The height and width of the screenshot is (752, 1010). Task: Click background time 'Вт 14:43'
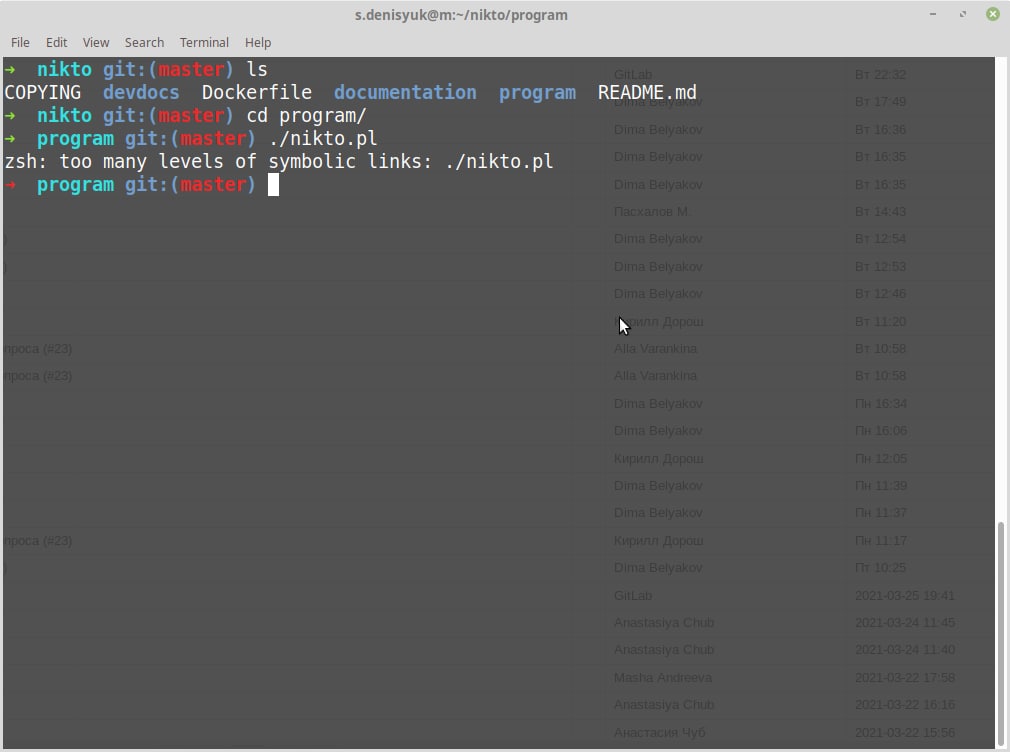coord(880,211)
